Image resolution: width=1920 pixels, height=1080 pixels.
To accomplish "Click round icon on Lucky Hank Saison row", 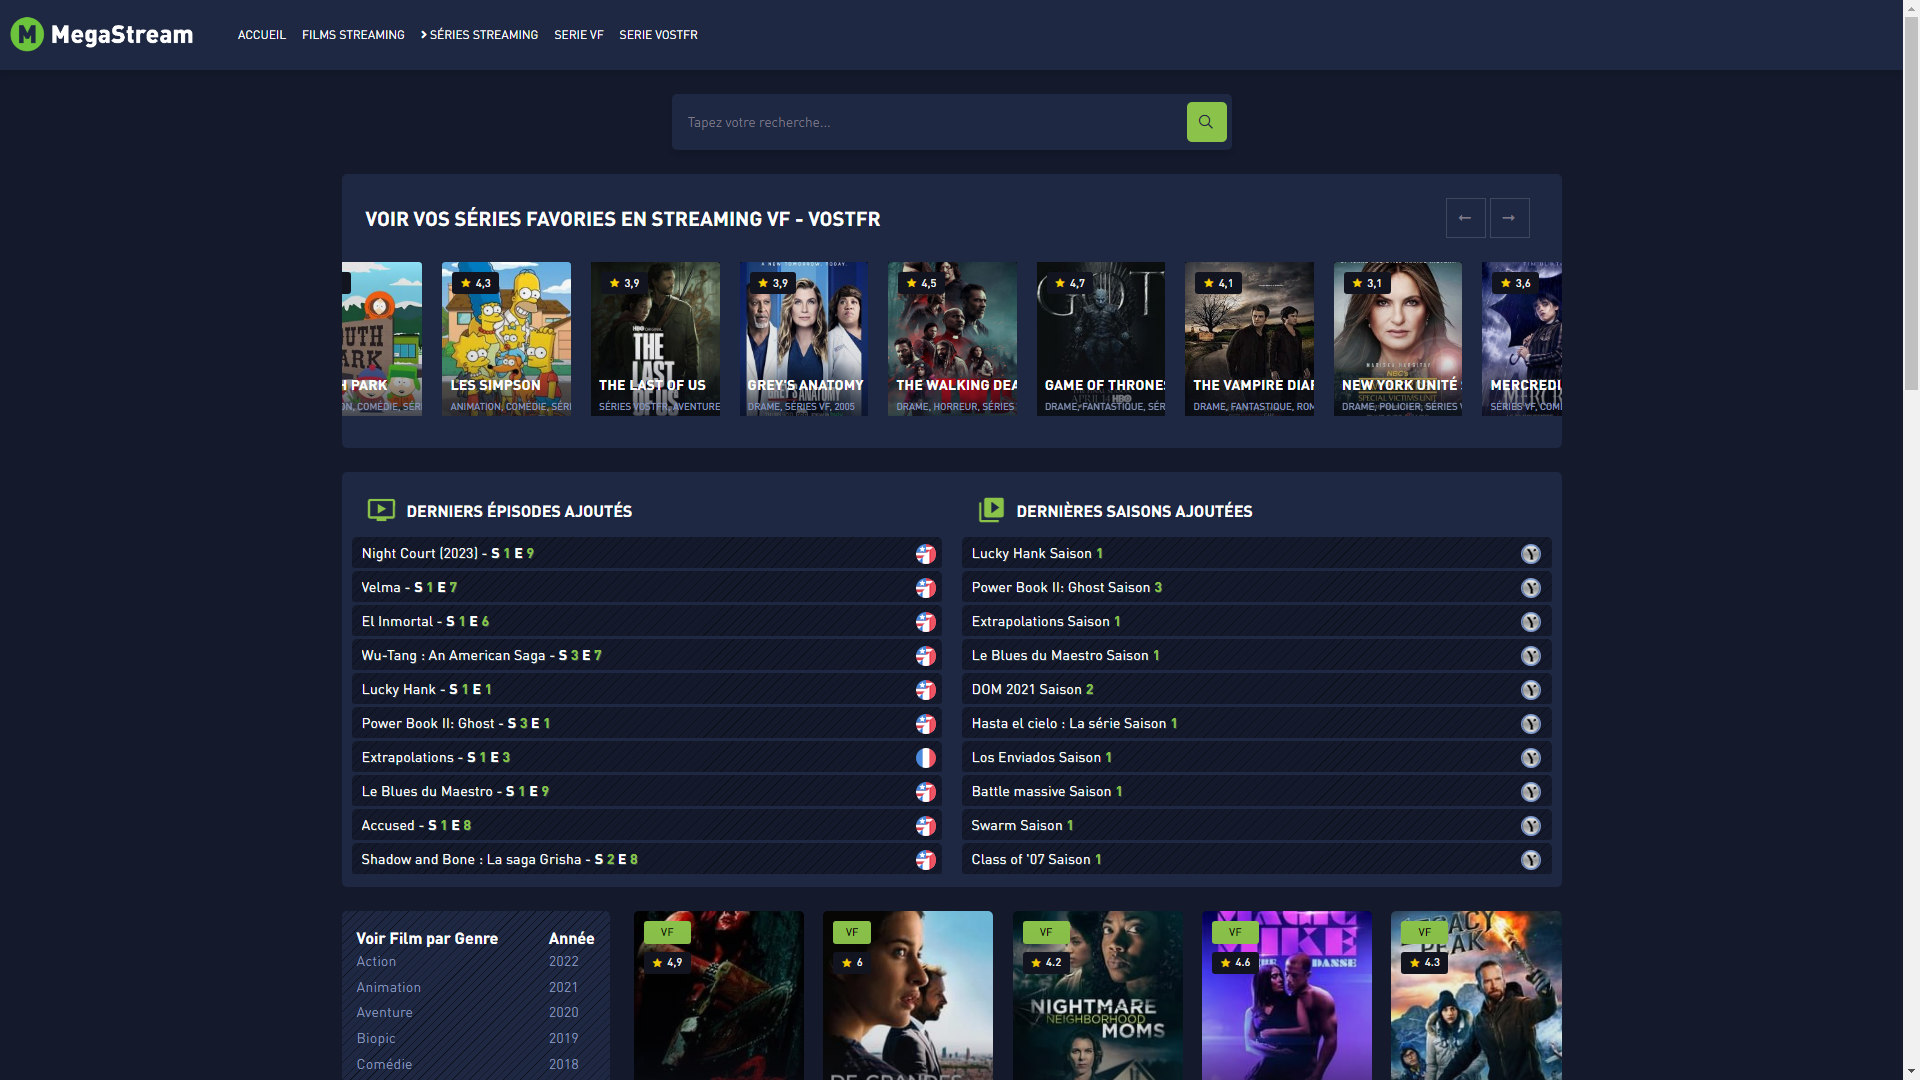I will click(x=1531, y=554).
